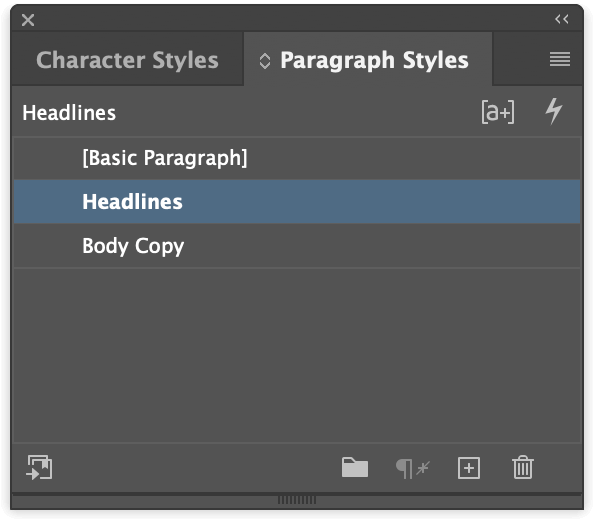The width and height of the screenshot is (594, 524).
Task: Open the panel hamburger menu
Action: coord(560,59)
